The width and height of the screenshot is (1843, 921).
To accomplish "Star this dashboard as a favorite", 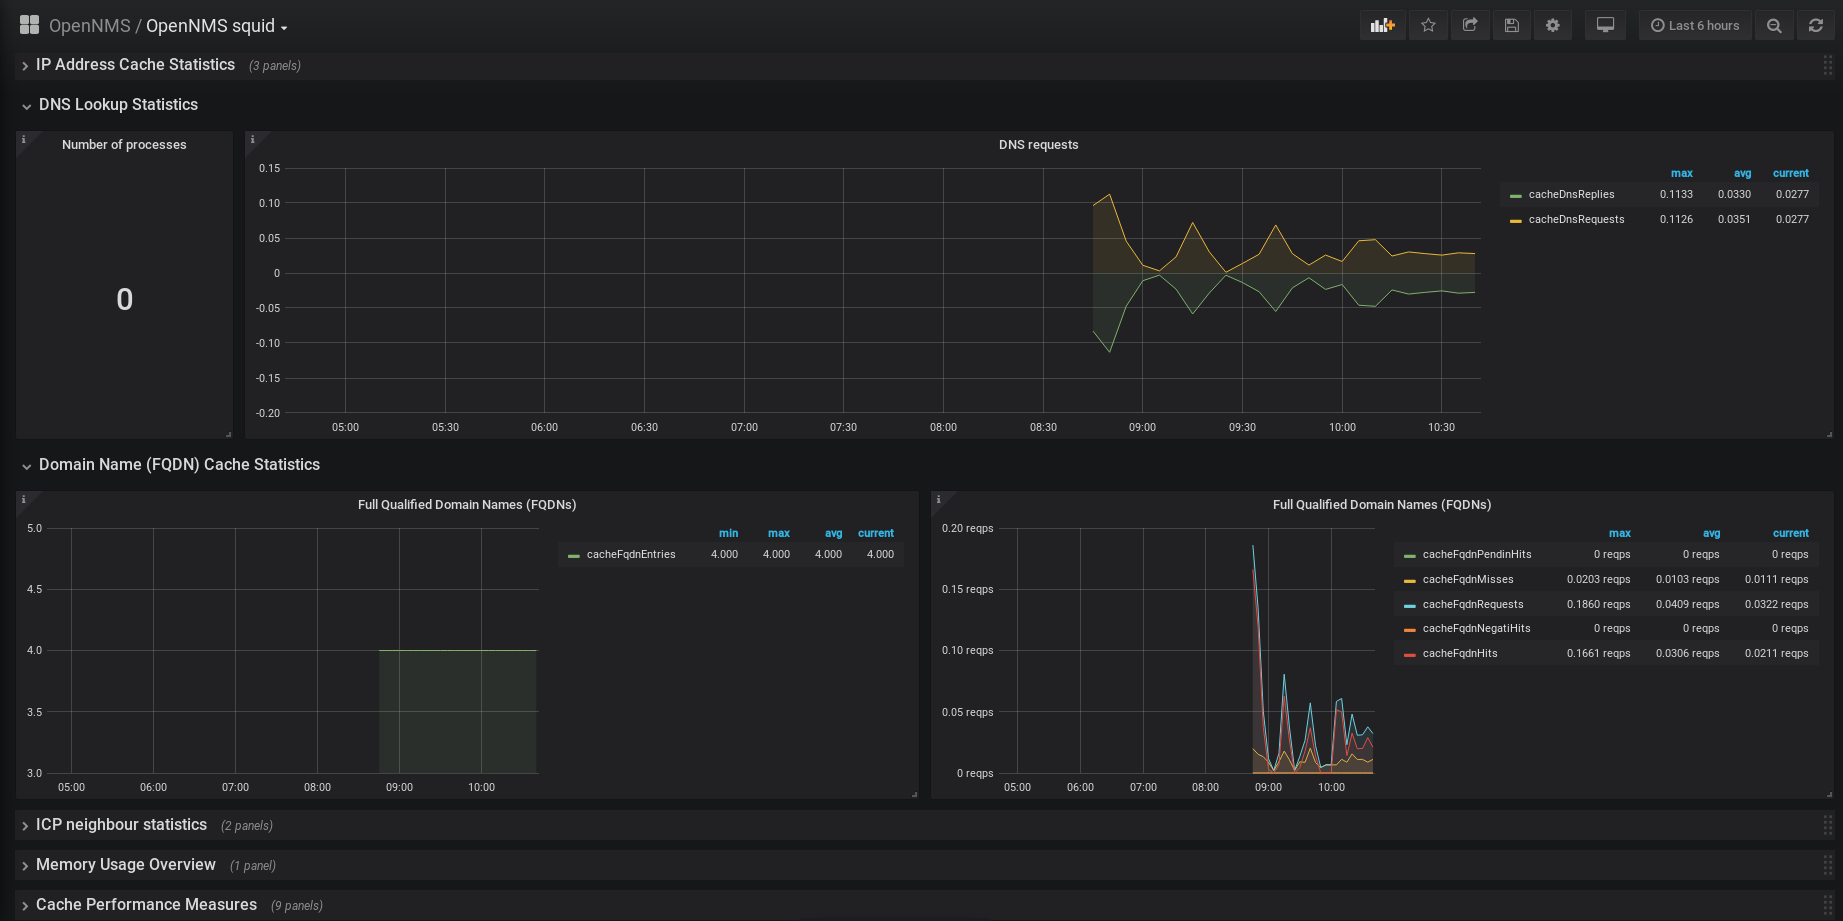I will pyautogui.click(x=1428, y=26).
